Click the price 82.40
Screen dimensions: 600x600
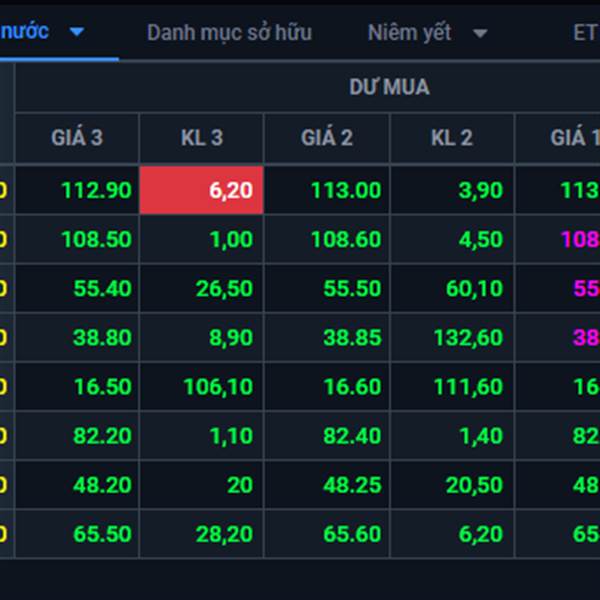pos(352,435)
